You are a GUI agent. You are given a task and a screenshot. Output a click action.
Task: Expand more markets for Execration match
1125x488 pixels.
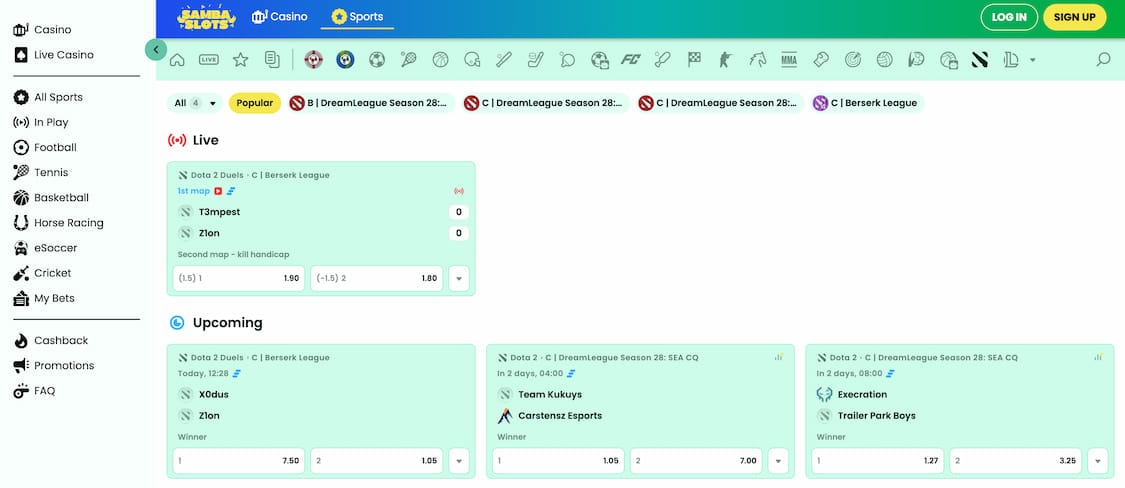pyautogui.click(x=1097, y=461)
